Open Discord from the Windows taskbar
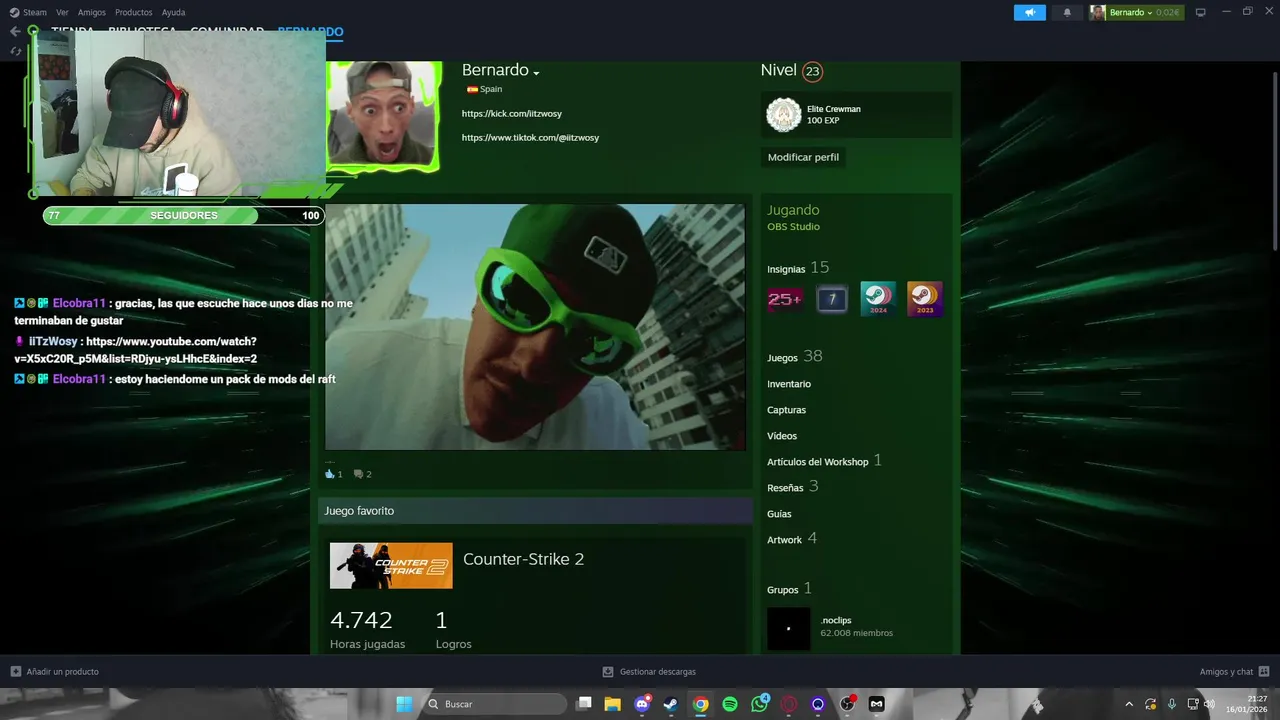The width and height of the screenshot is (1280, 720). pos(642,704)
